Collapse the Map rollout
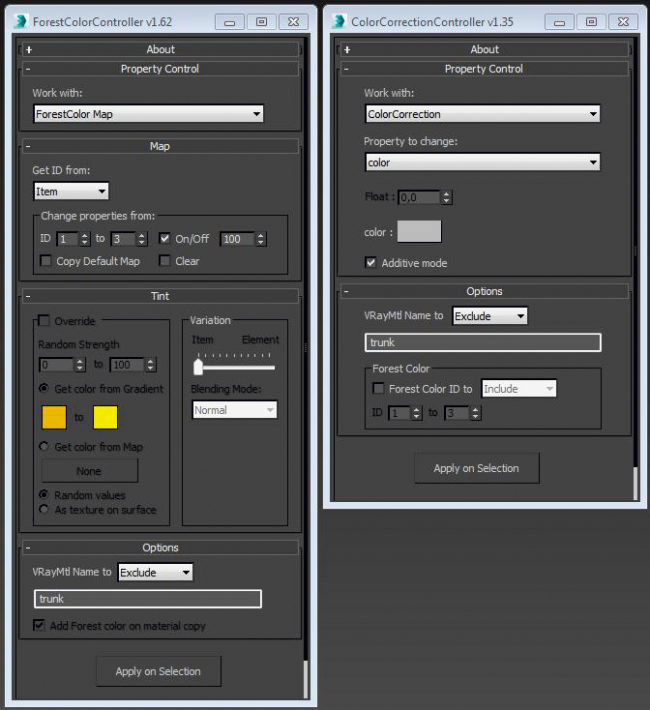650x710 pixels. click(160, 146)
